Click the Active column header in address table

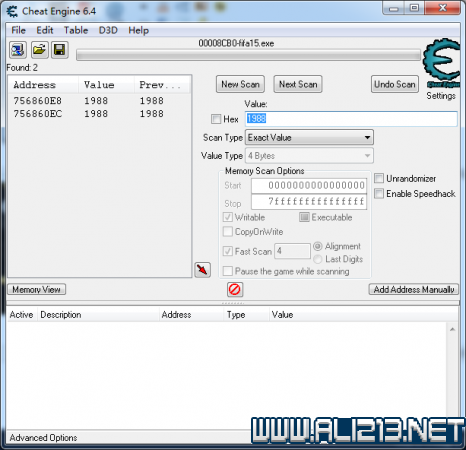[21, 315]
